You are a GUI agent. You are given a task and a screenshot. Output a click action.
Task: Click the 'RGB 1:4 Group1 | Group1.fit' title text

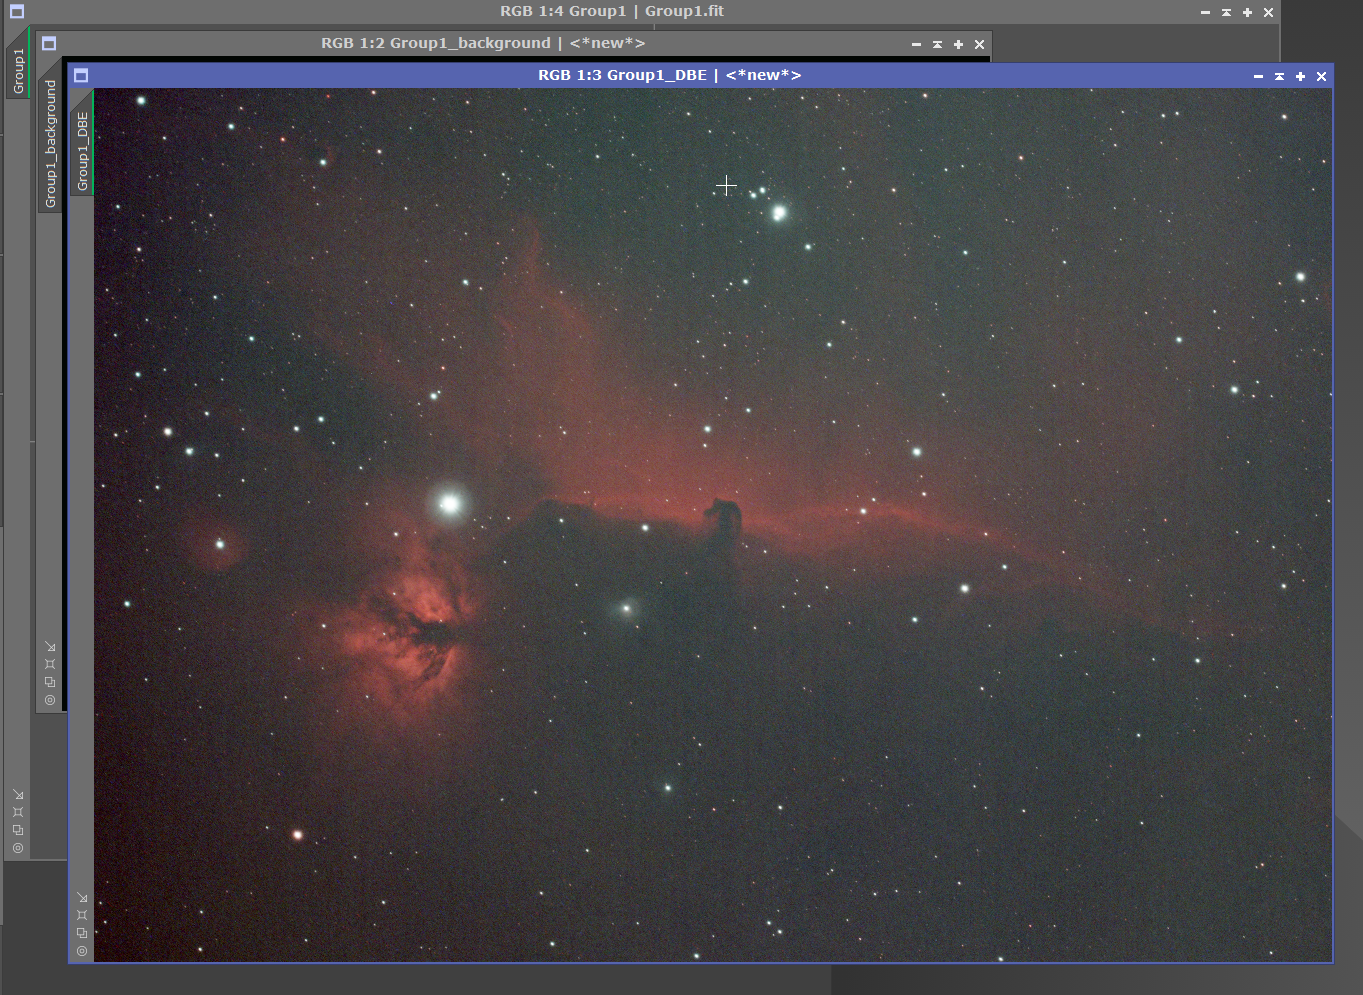click(612, 11)
